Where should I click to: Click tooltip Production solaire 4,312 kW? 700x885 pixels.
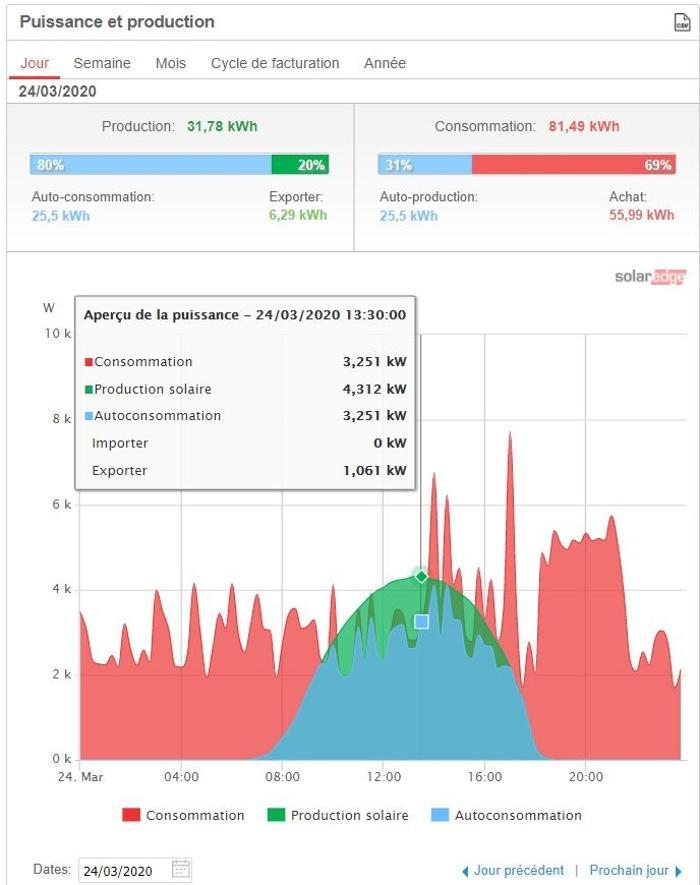[246, 389]
